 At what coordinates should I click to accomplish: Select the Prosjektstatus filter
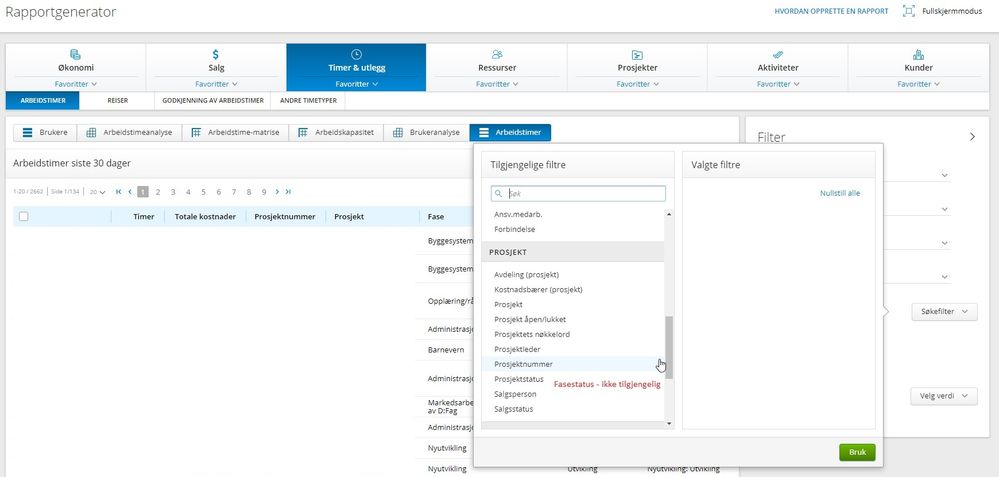click(519, 379)
